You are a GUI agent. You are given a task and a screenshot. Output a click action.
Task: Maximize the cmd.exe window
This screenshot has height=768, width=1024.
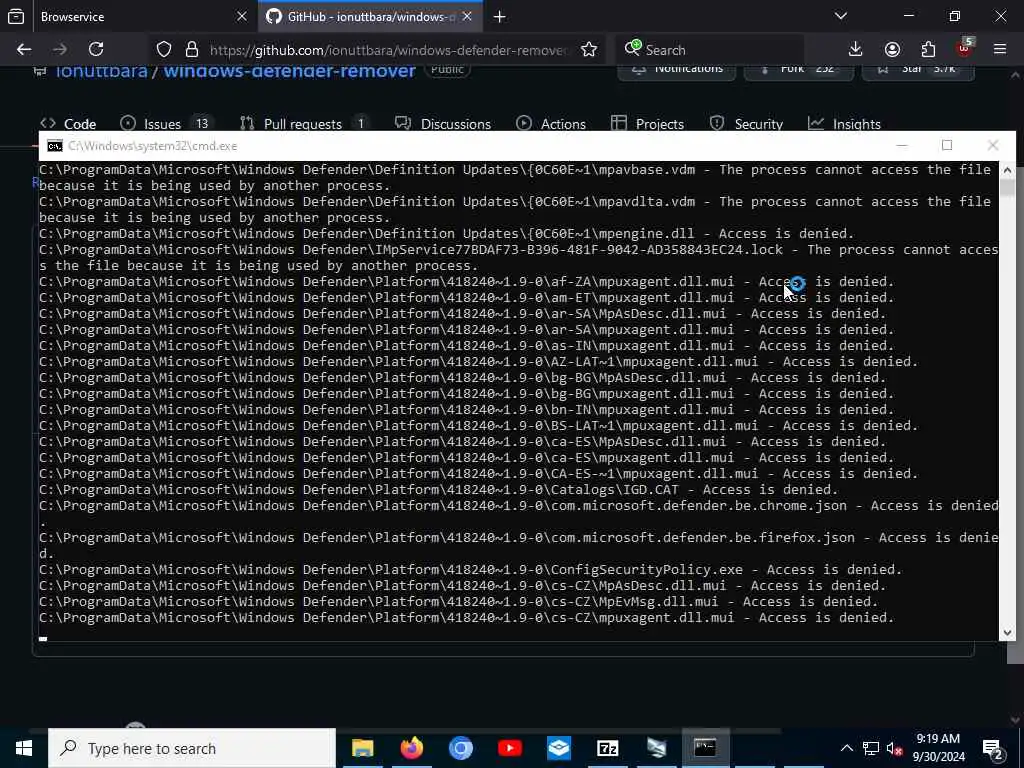(947, 146)
